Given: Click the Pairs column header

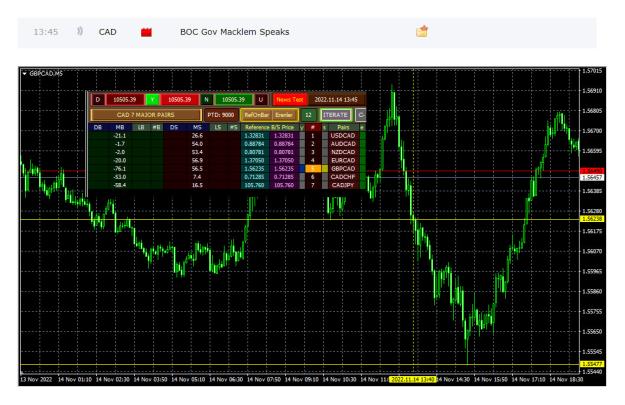Looking at the screenshot, I should pyautogui.click(x=343, y=128).
